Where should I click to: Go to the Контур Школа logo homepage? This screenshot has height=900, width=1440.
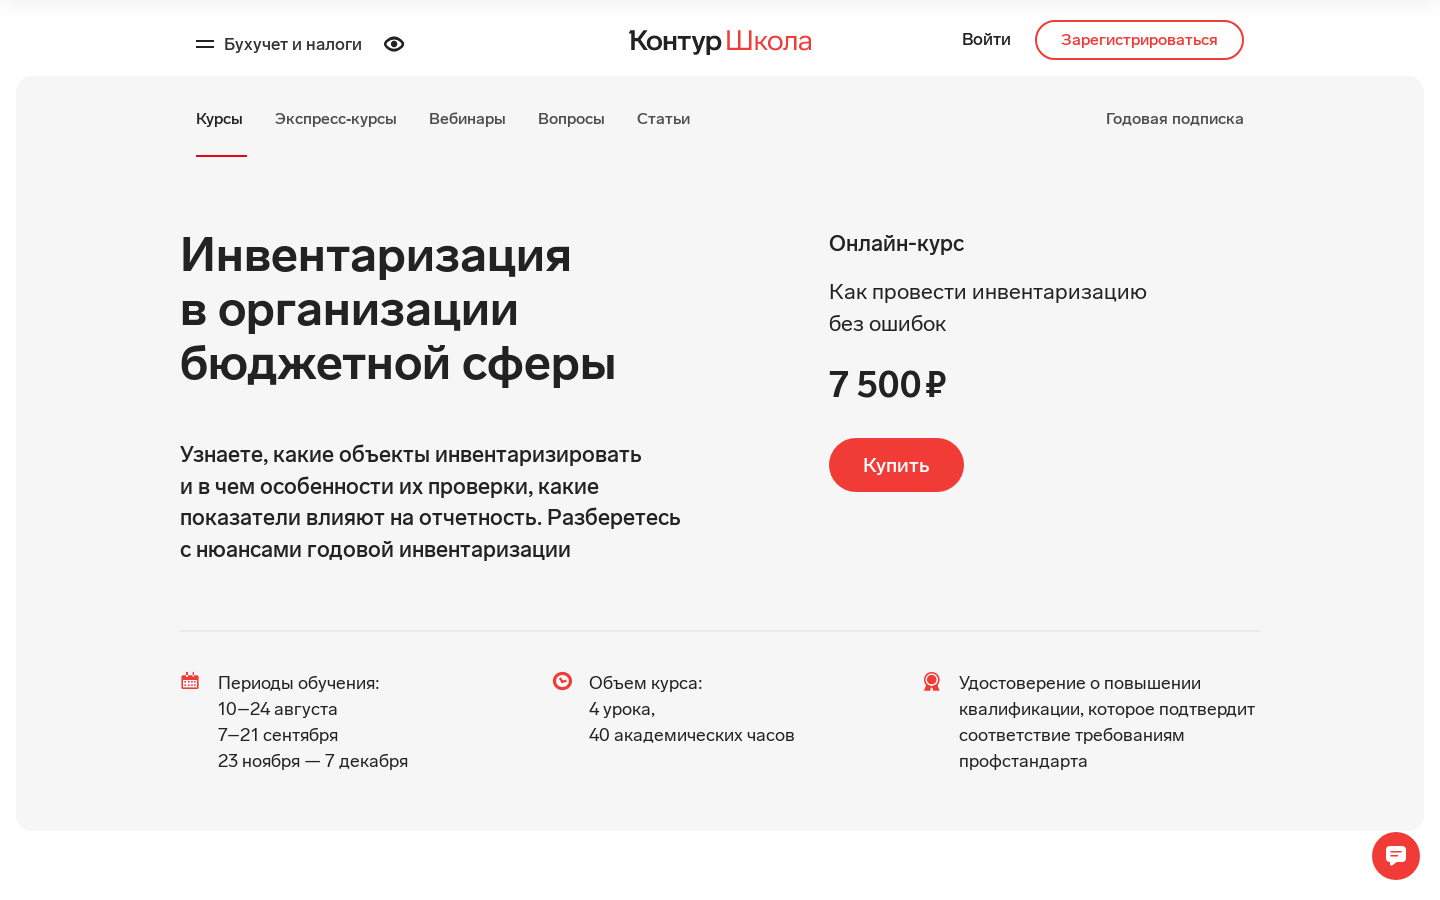point(720,41)
